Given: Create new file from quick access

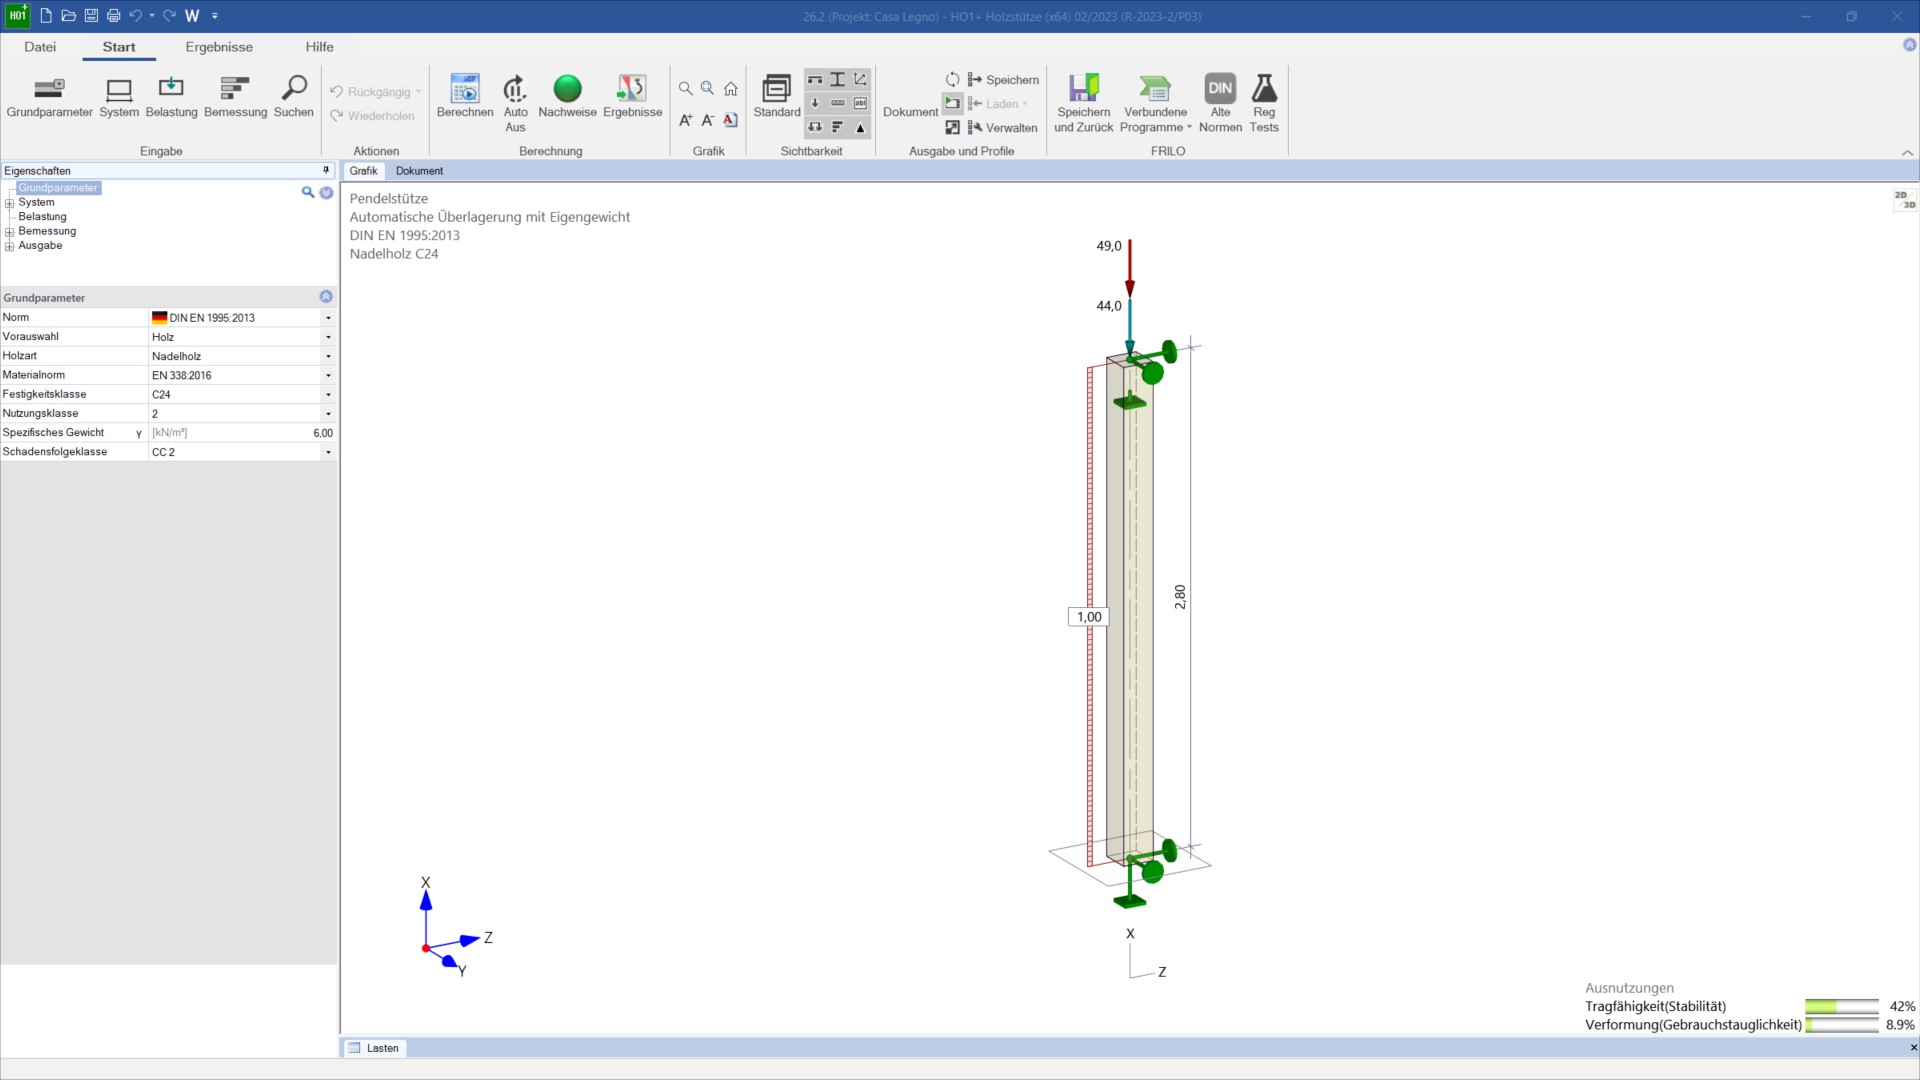Looking at the screenshot, I should 46,15.
